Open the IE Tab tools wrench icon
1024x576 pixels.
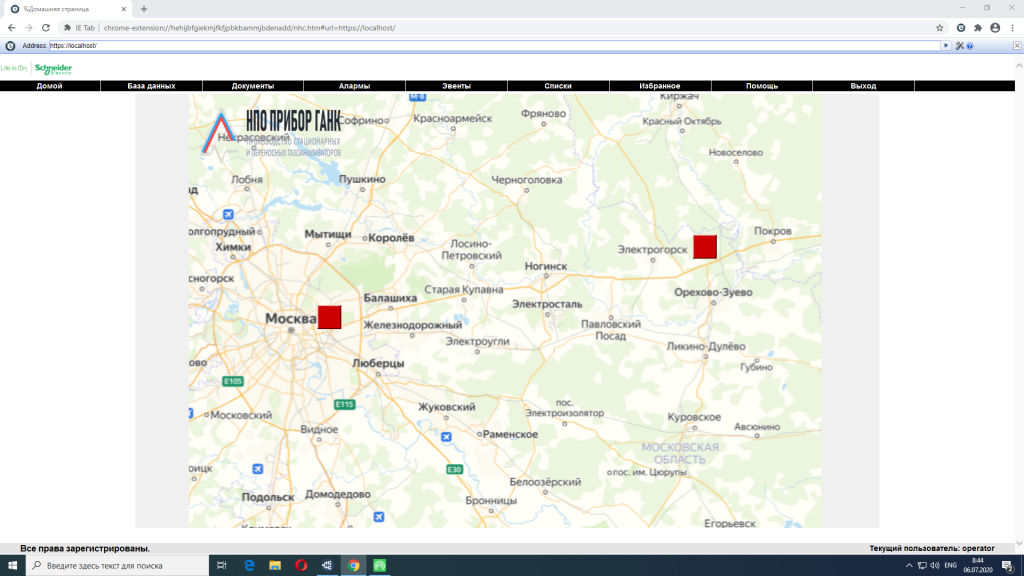tap(958, 46)
